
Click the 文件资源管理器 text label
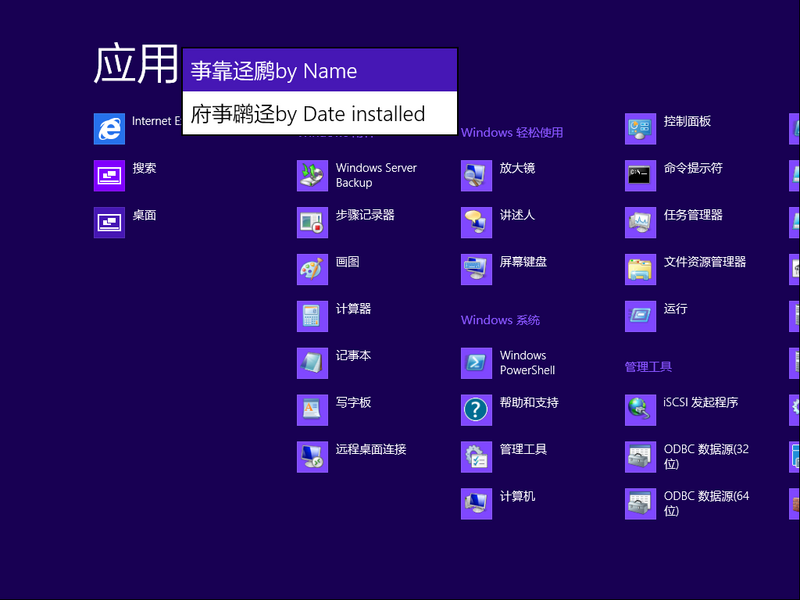pos(705,262)
